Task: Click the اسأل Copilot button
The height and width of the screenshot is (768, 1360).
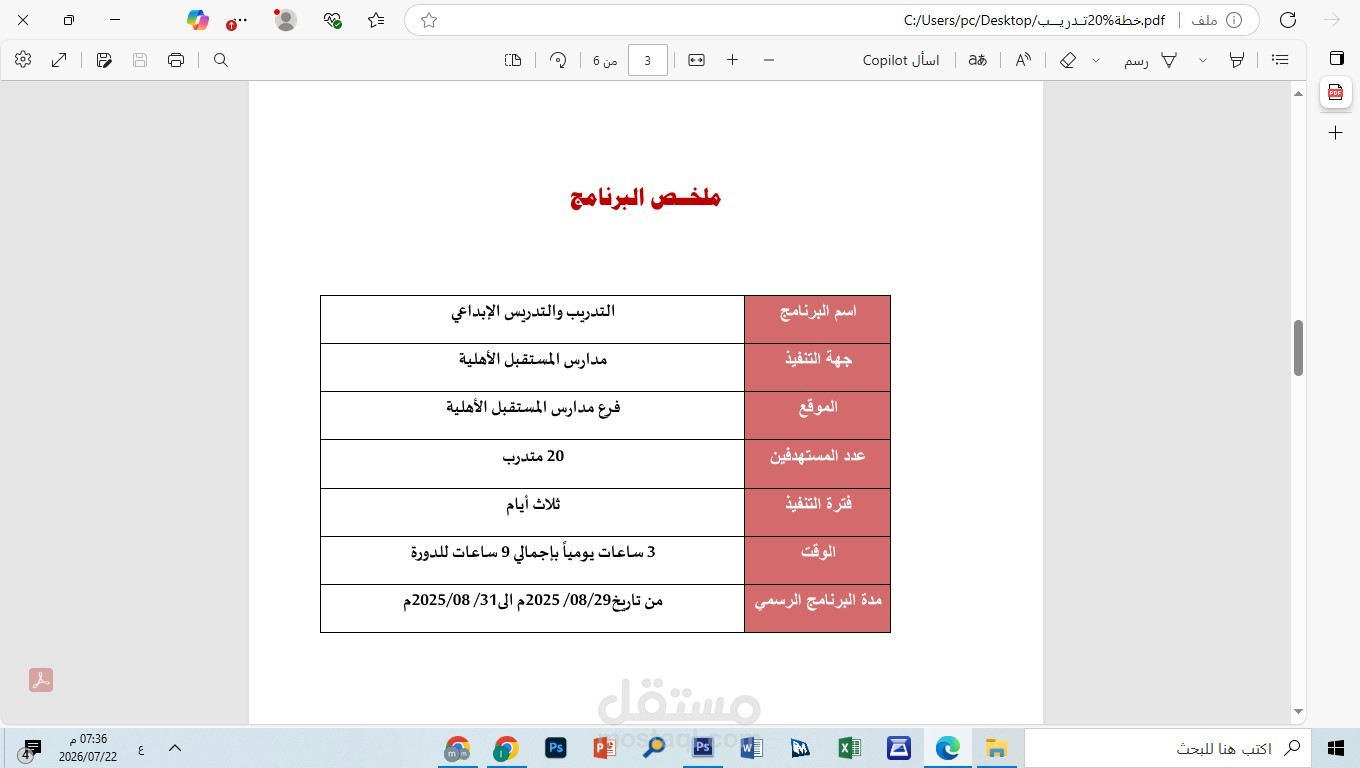Action: 901,60
